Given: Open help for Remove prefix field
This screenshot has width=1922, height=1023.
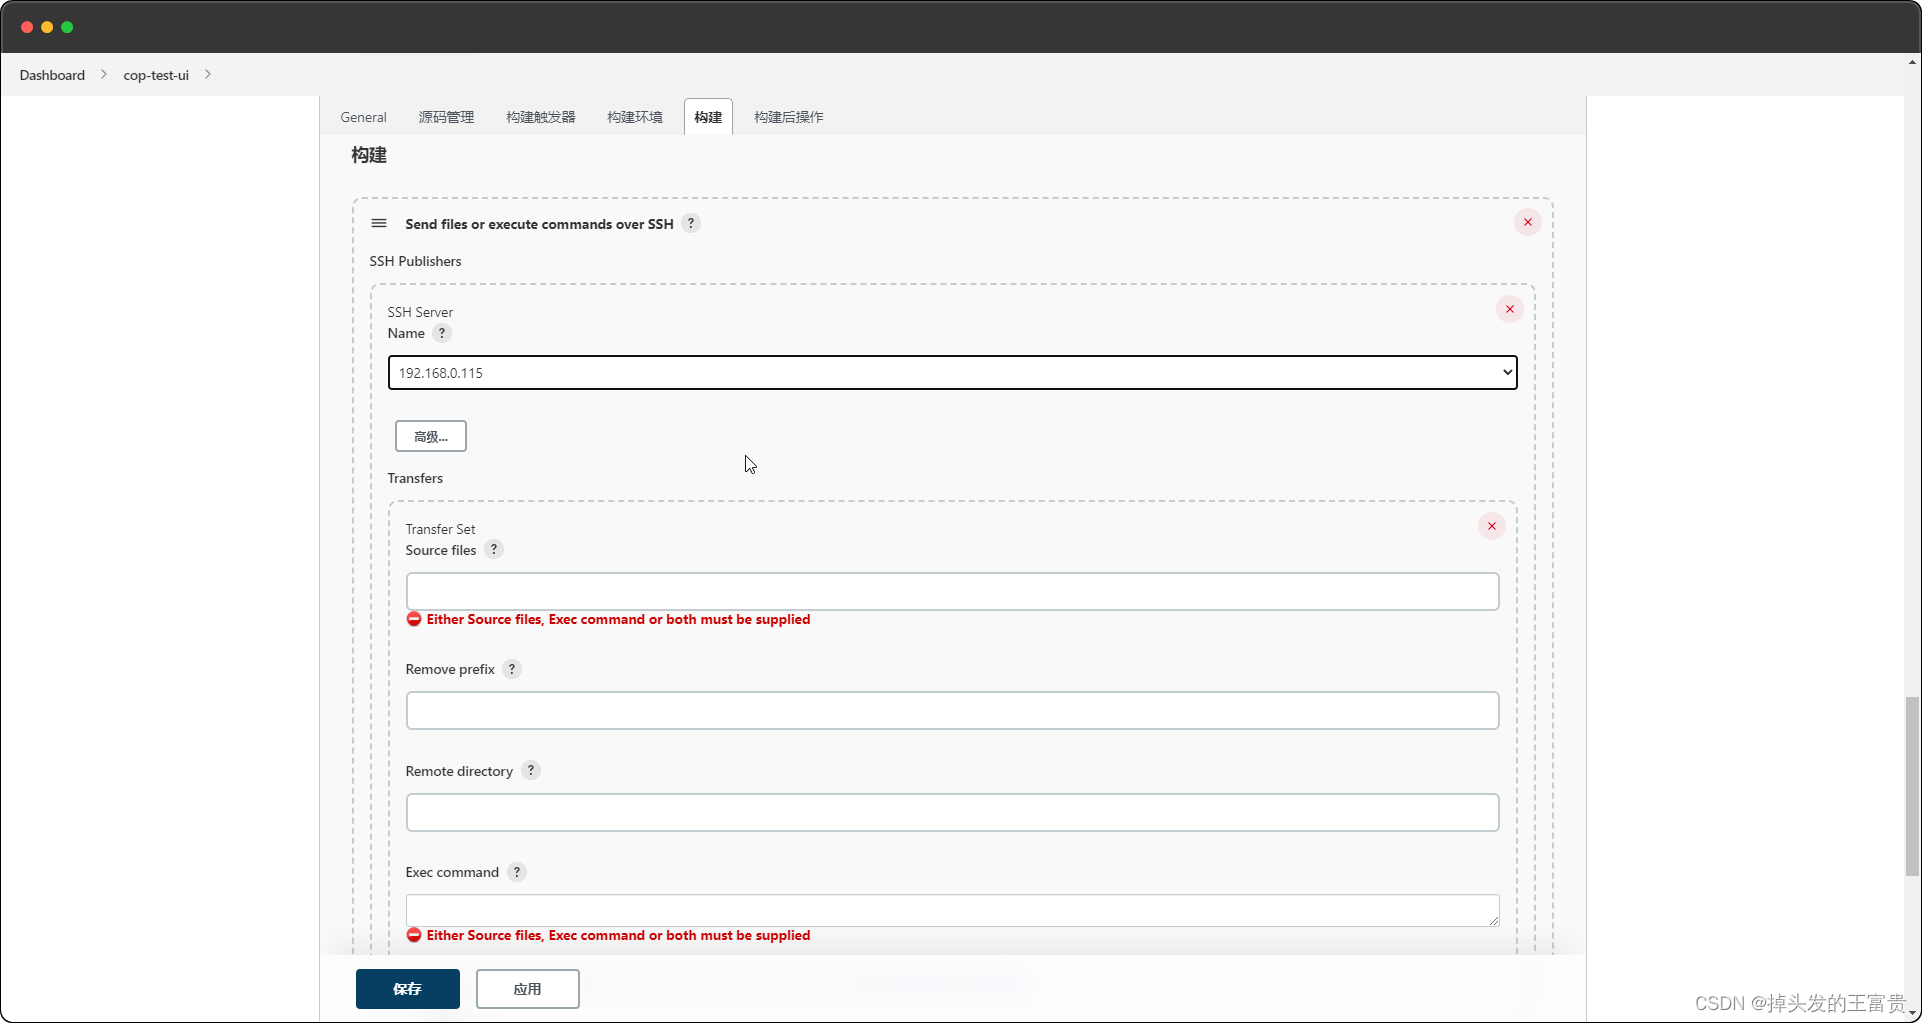Looking at the screenshot, I should (x=512, y=669).
